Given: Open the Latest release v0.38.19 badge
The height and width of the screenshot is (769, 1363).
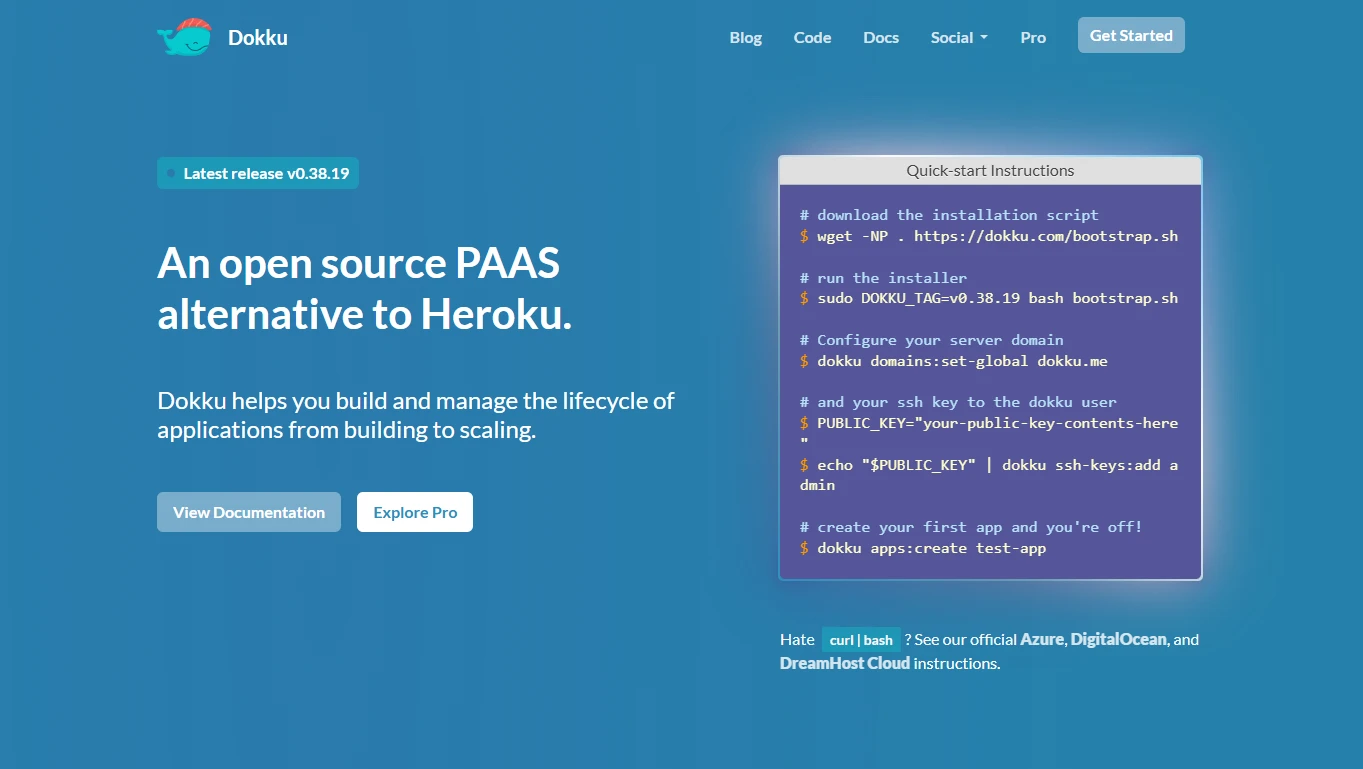Looking at the screenshot, I should point(258,173).
